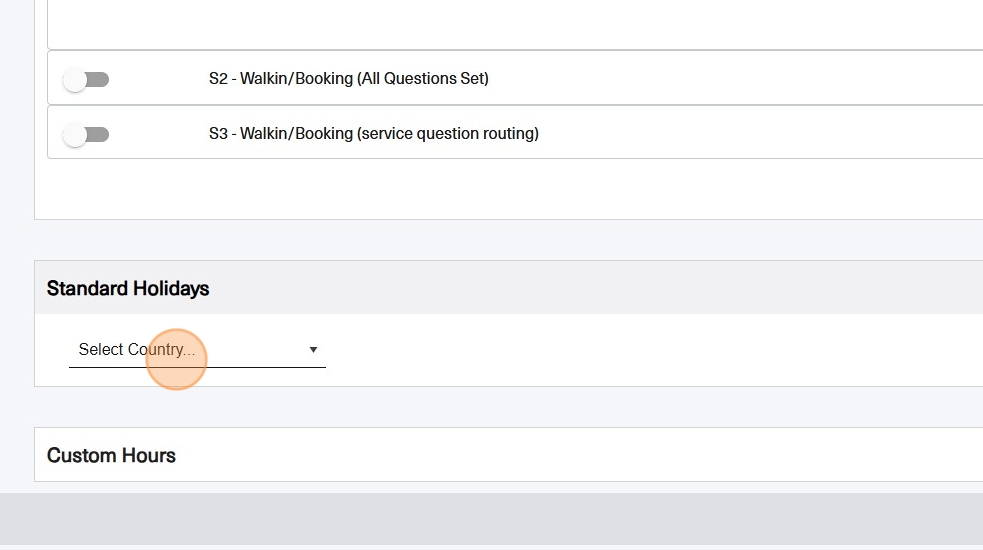Click the Select Country dropdown arrow
This screenshot has width=983, height=550.
(x=313, y=349)
